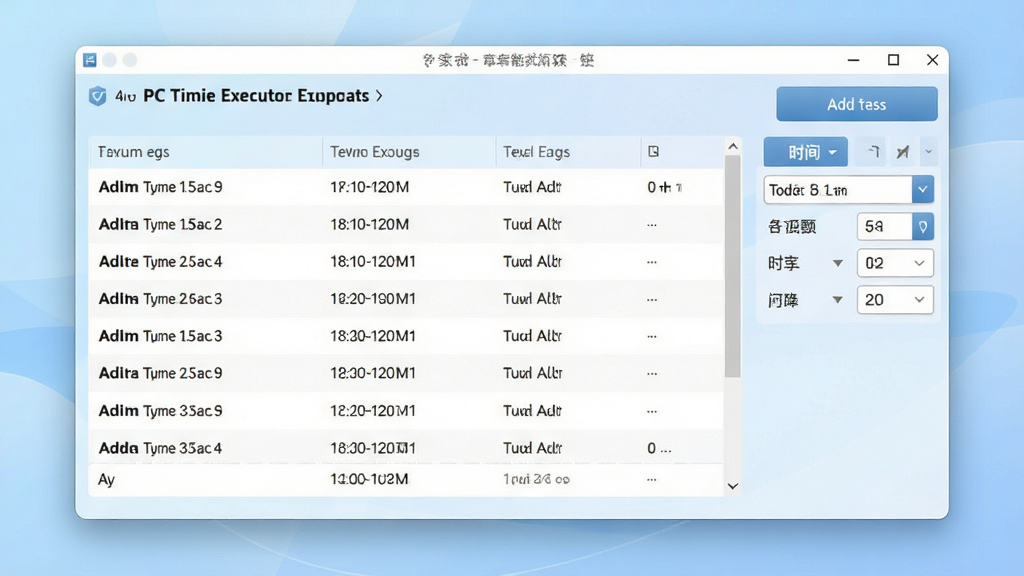Open the 02 dropdown
Image resolution: width=1024 pixels, height=576 pixels.
(895, 263)
